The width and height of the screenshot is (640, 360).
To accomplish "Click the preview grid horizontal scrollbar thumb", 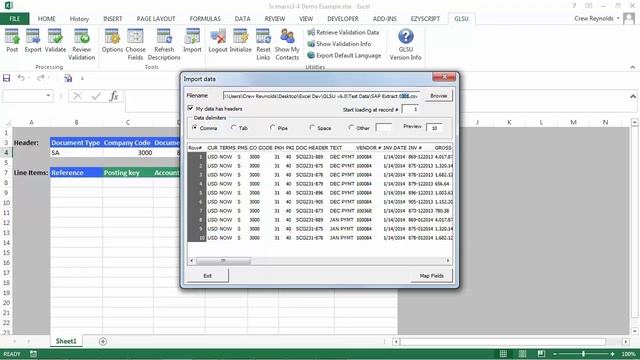I will pyautogui.click(x=223, y=260).
